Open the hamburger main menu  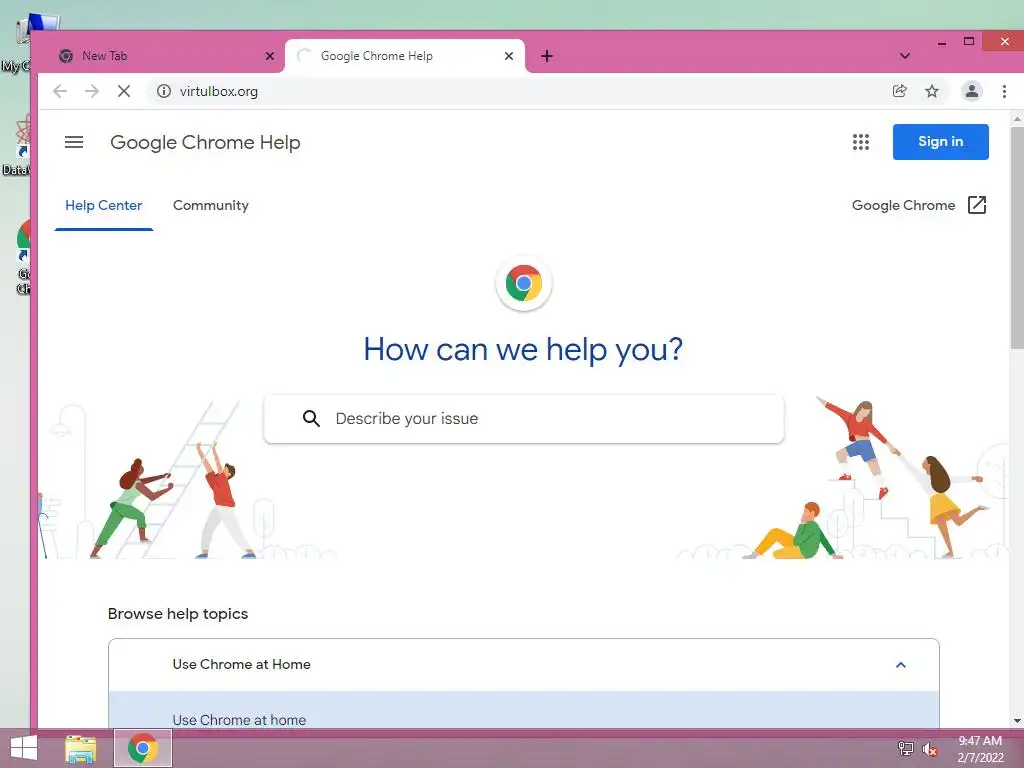74,142
